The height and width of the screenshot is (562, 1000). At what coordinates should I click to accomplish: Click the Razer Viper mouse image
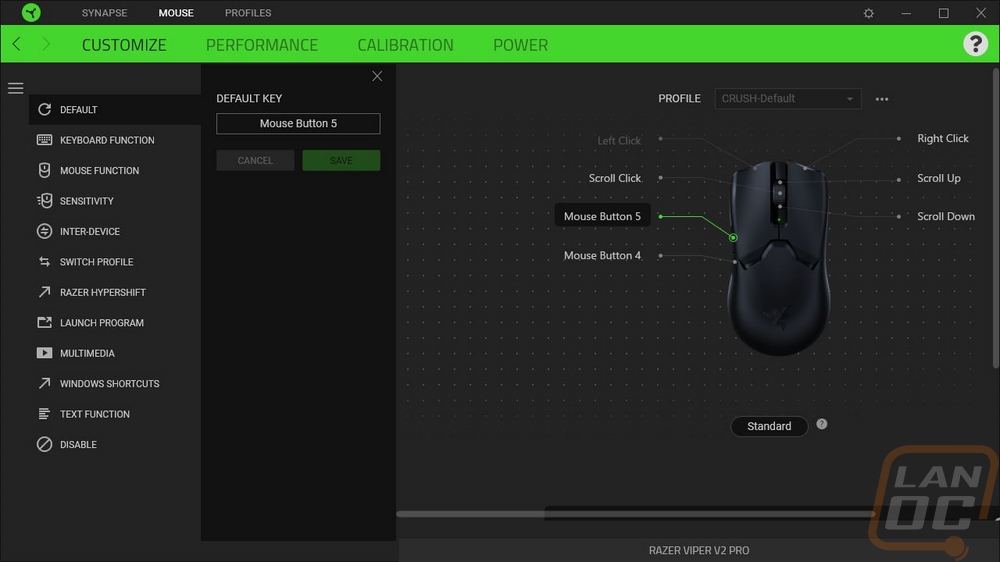click(x=779, y=258)
